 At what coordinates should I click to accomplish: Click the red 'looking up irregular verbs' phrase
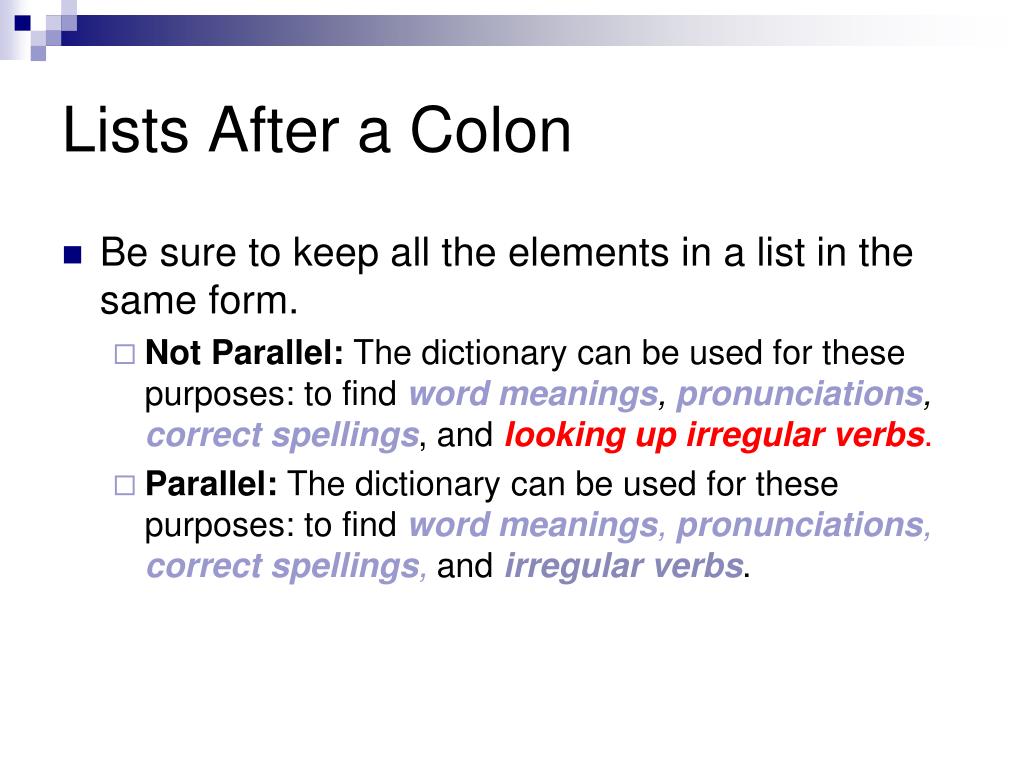pos(715,435)
